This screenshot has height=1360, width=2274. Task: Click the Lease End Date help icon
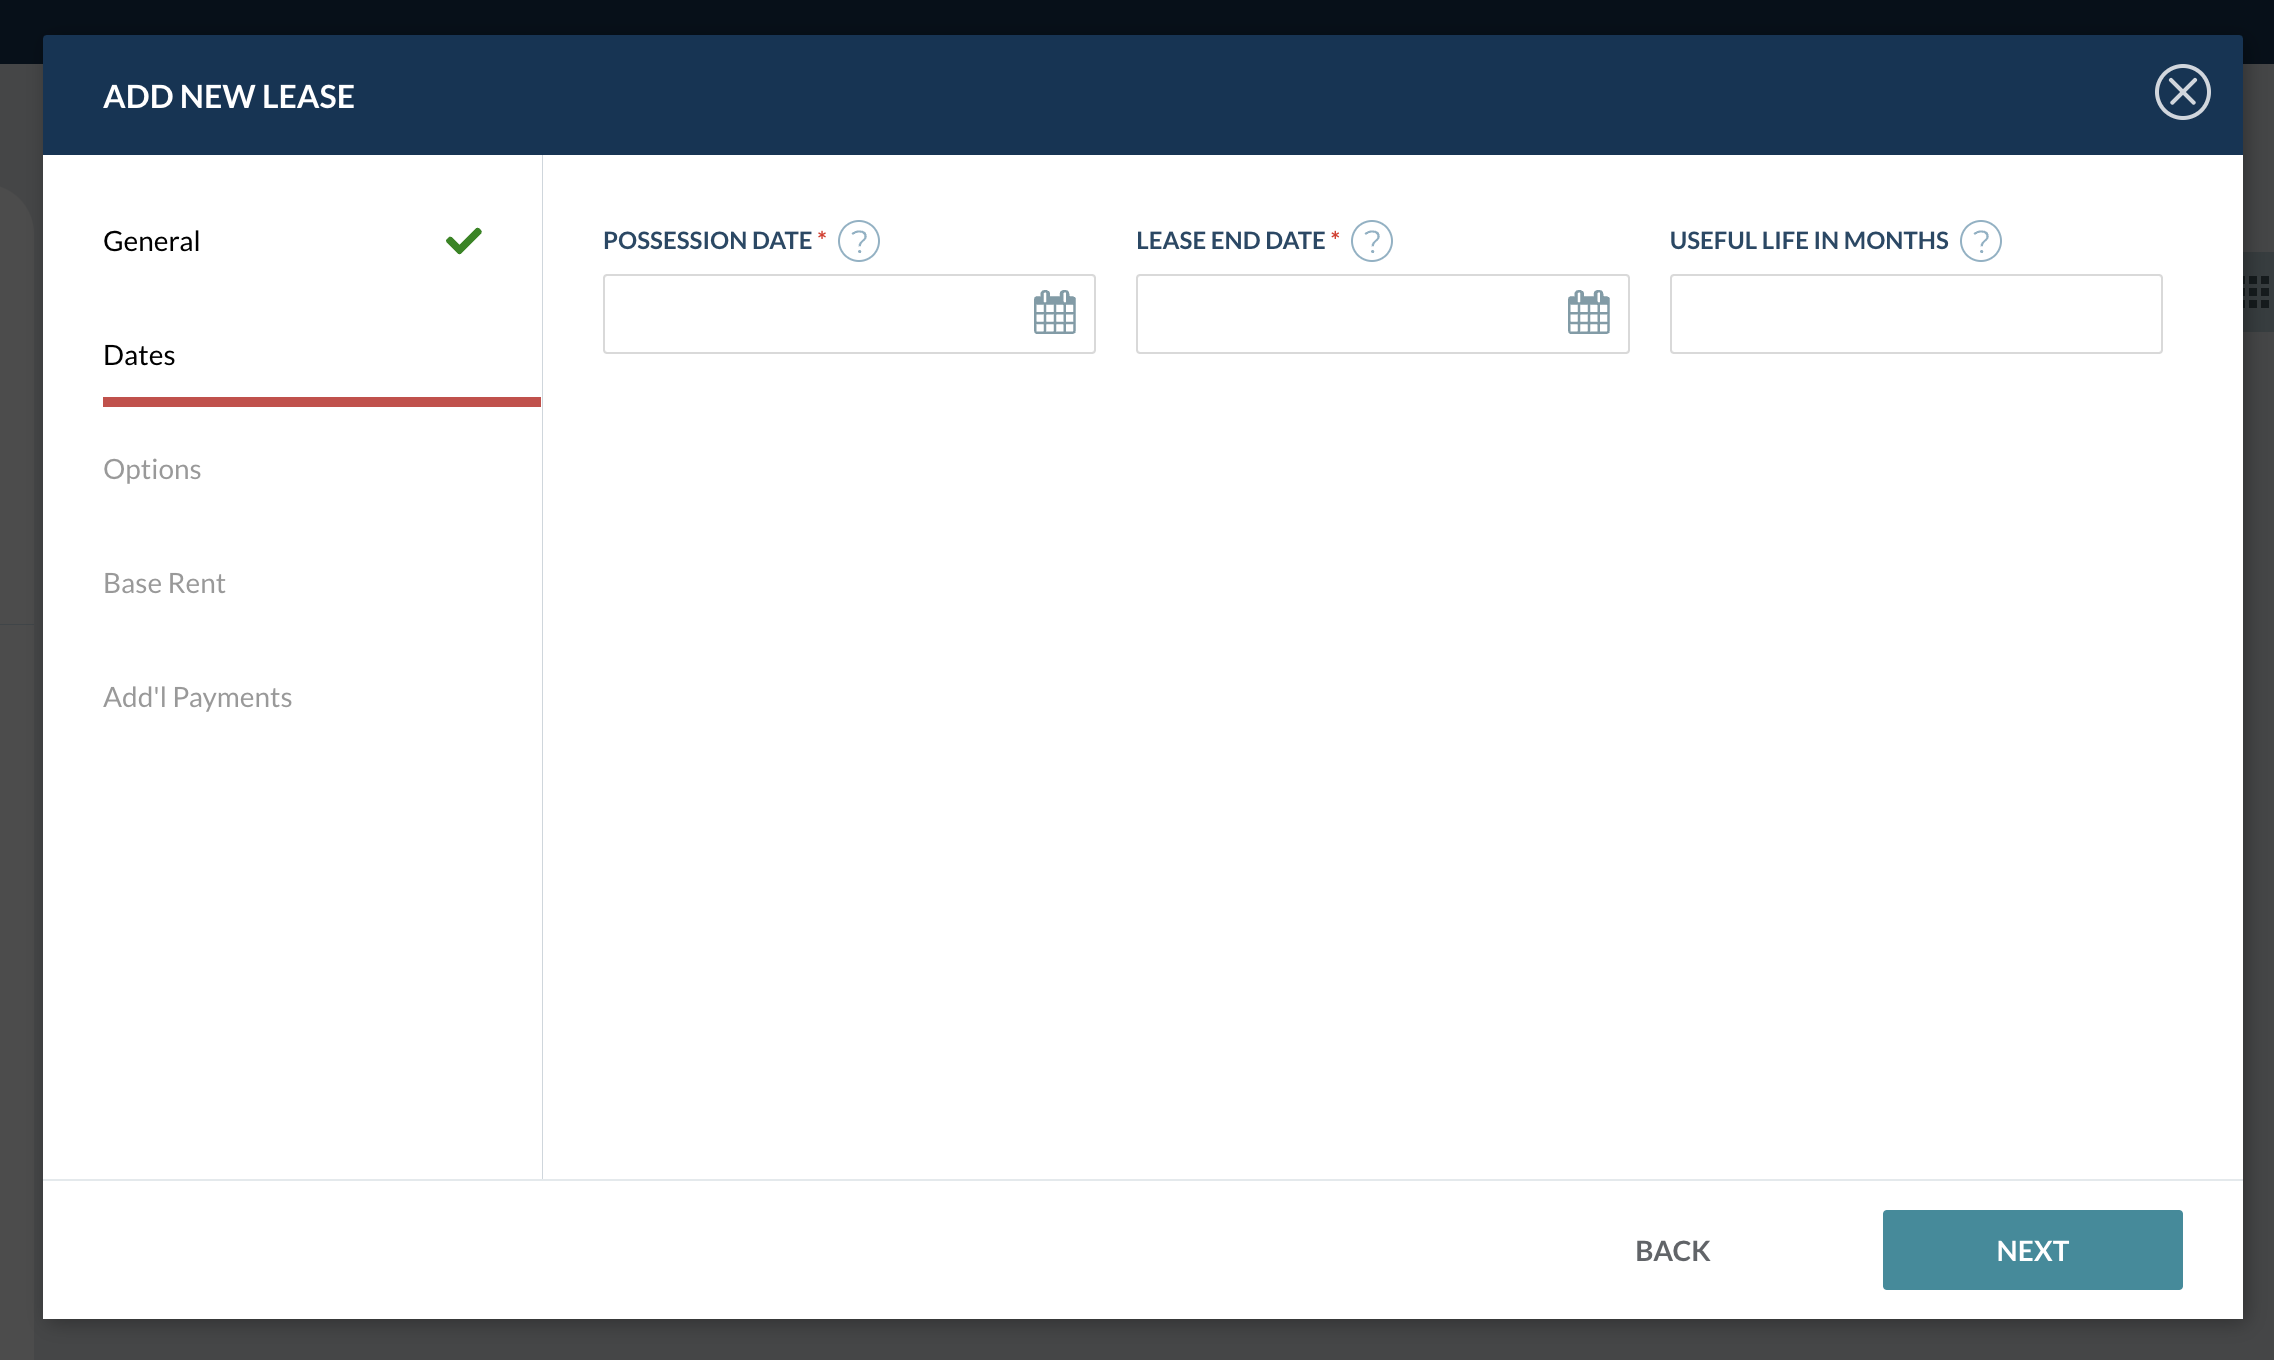(x=1371, y=240)
